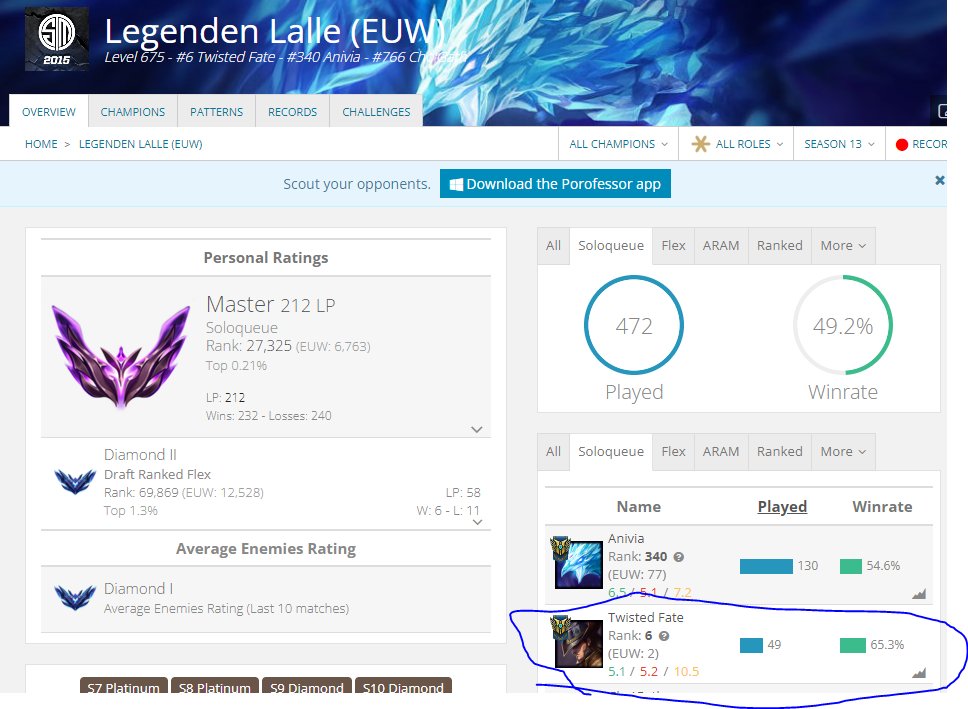
Task: Click Anivia's blue played bar
Action: click(766, 566)
